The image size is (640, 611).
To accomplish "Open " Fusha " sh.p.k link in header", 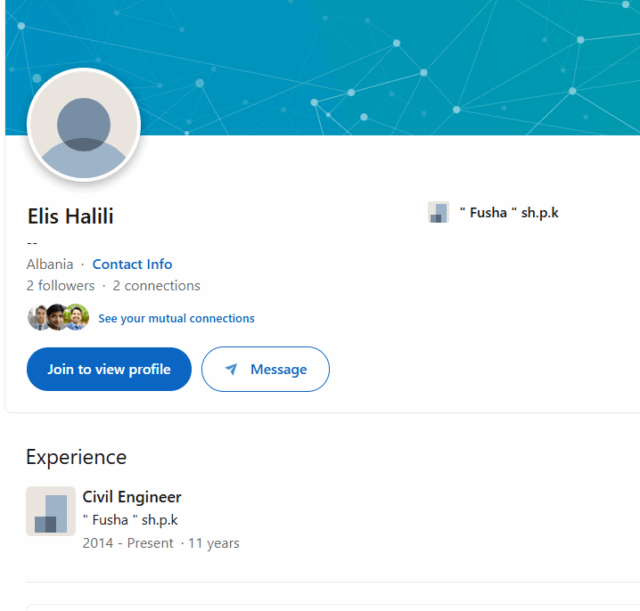I will (509, 213).
